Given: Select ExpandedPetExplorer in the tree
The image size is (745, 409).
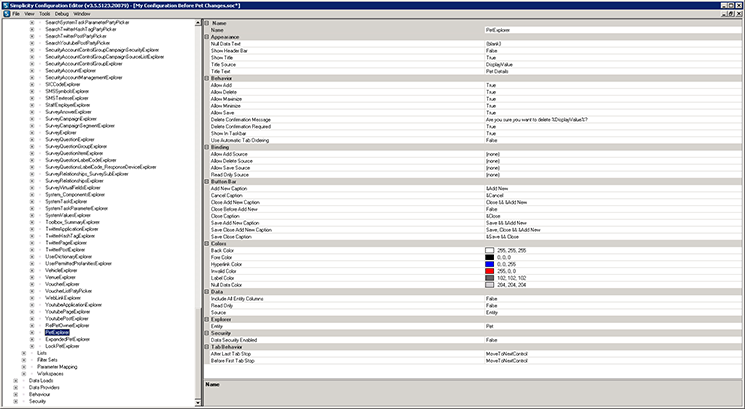Looking at the screenshot, I should pyautogui.click(x=67, y=340).
